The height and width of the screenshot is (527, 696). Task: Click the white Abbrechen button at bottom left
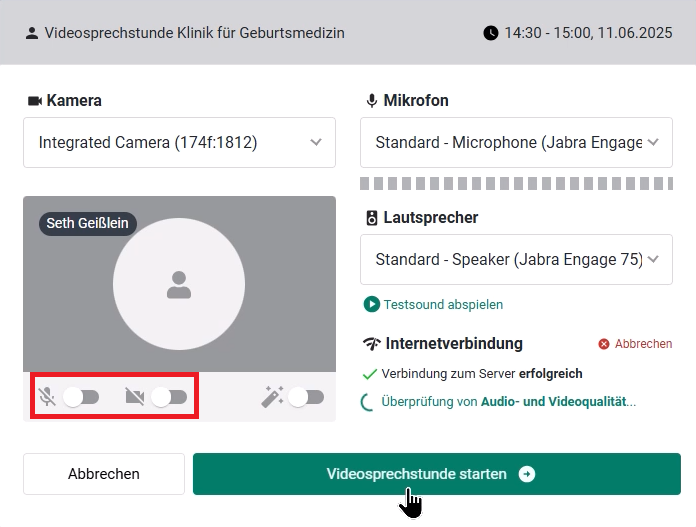tap(104, 474)
